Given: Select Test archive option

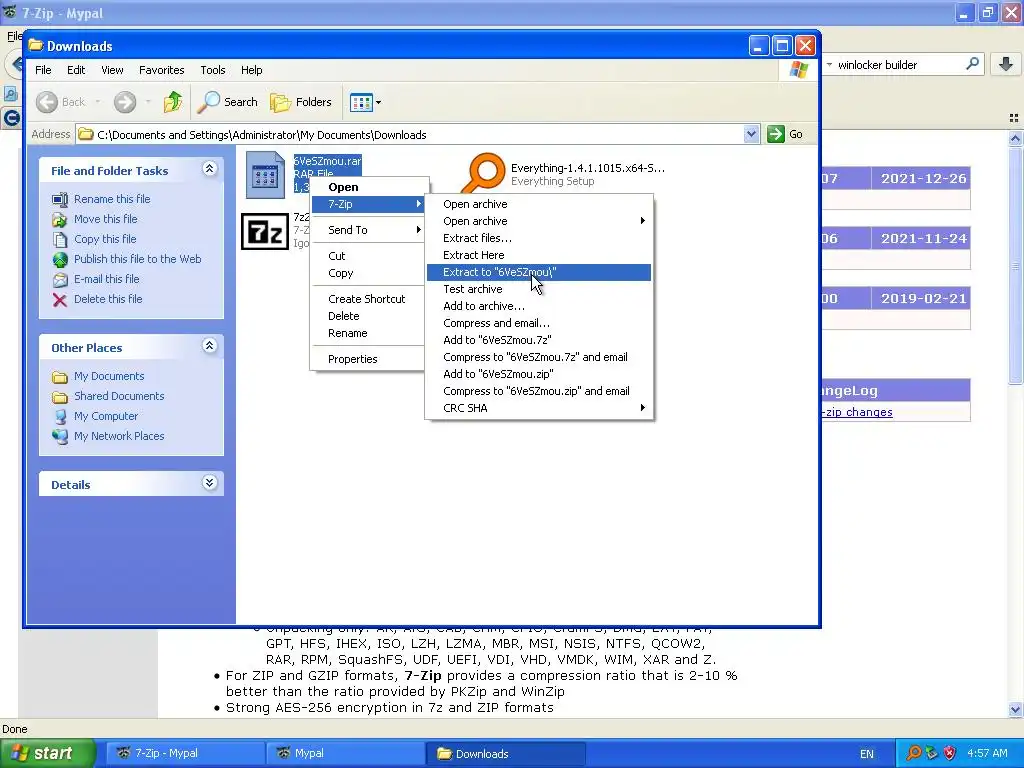Looking at the screenshot, I should (539, 289).
